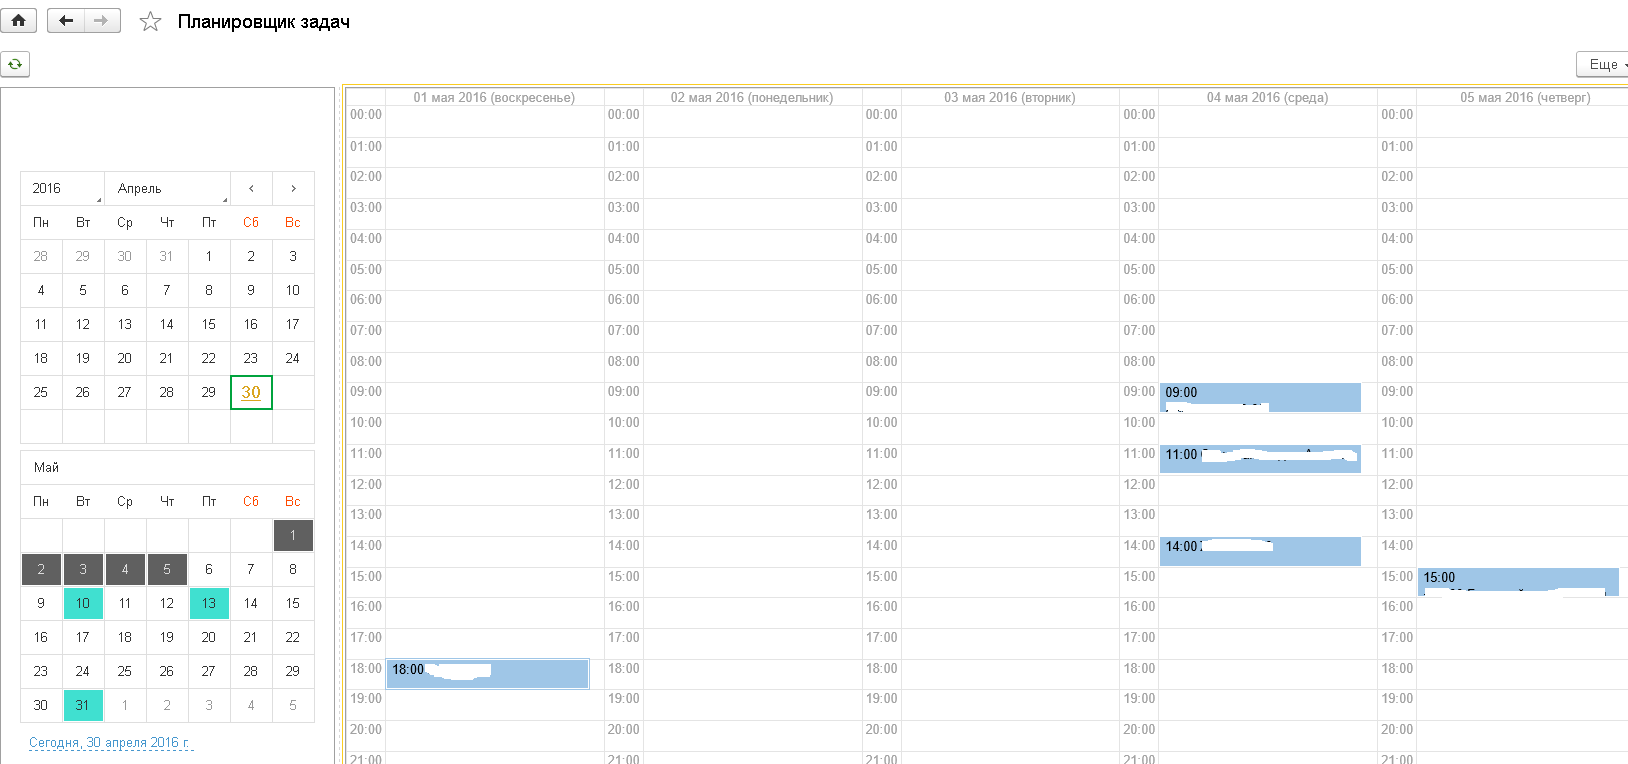Follow the link Сегодня, 30 апреля 2016 г.
Image resolution: width=1628 pixels, height=764 pixels.
pyautogui.click(x=109, y=743)
